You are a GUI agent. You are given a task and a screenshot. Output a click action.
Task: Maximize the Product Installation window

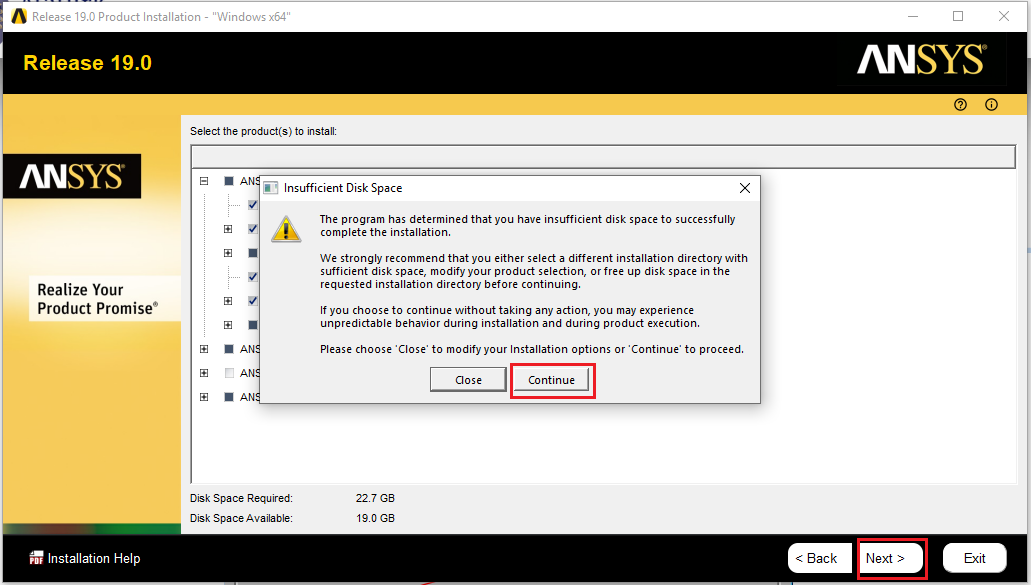[x=958, y=16]
